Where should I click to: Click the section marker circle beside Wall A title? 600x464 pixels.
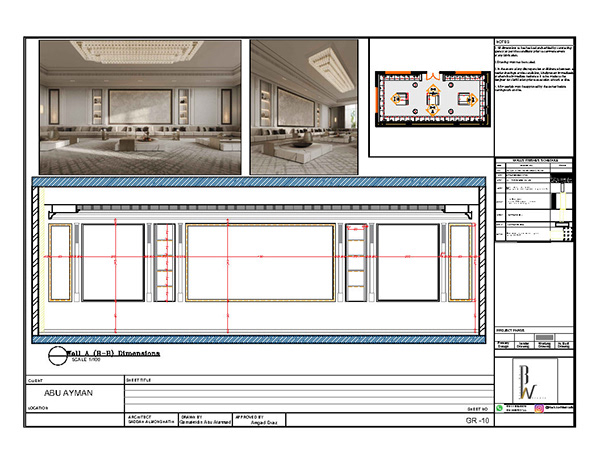coord(56,354)
